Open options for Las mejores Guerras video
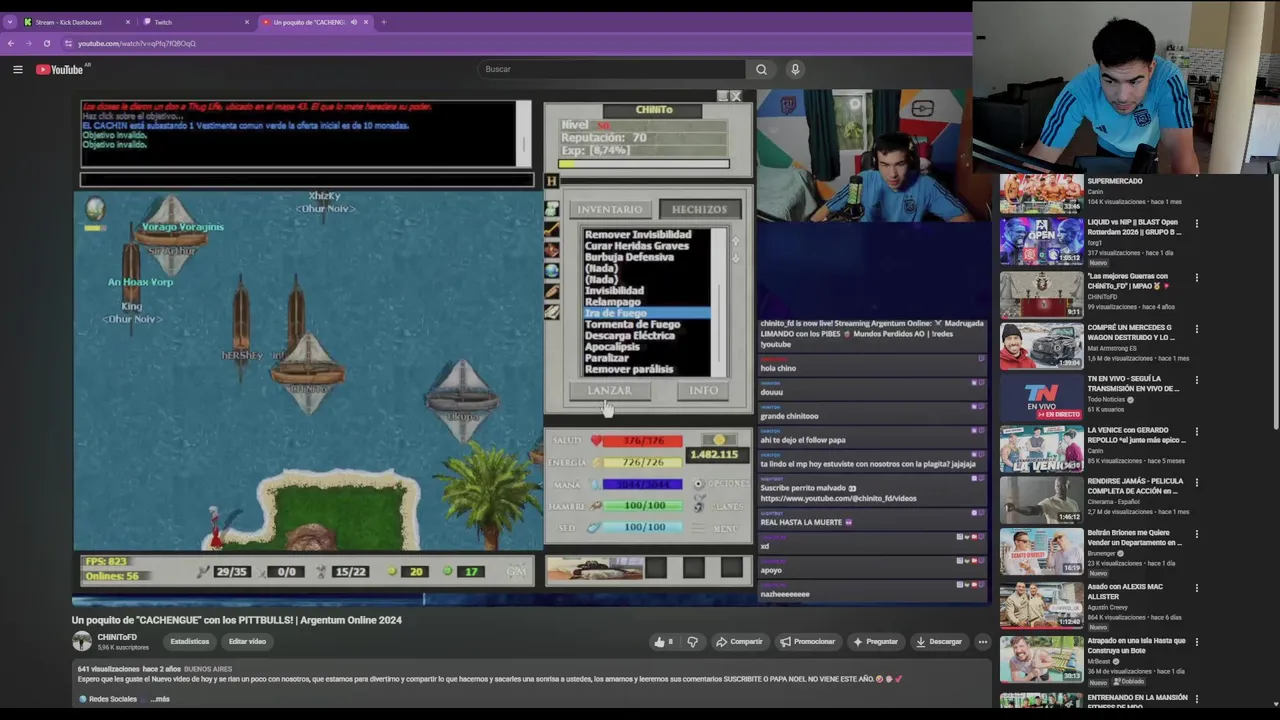This screenshot has height=720, width=1280. (1197, 278)
